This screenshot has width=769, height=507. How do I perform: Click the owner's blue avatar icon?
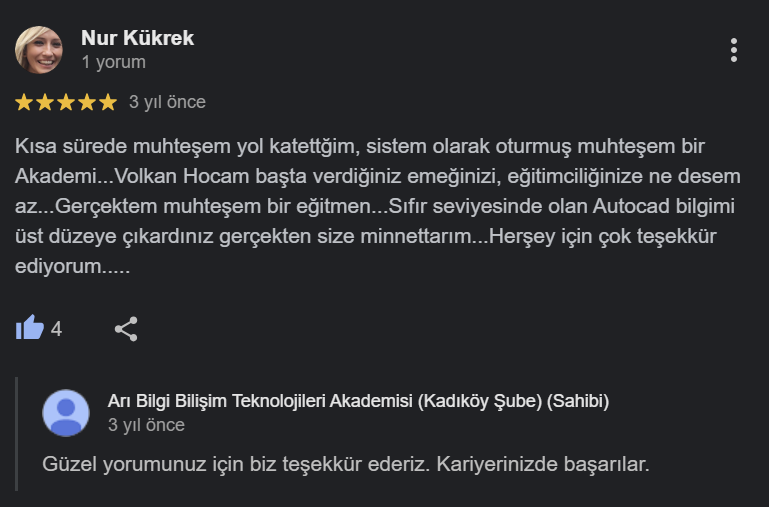tap(66, 412)
